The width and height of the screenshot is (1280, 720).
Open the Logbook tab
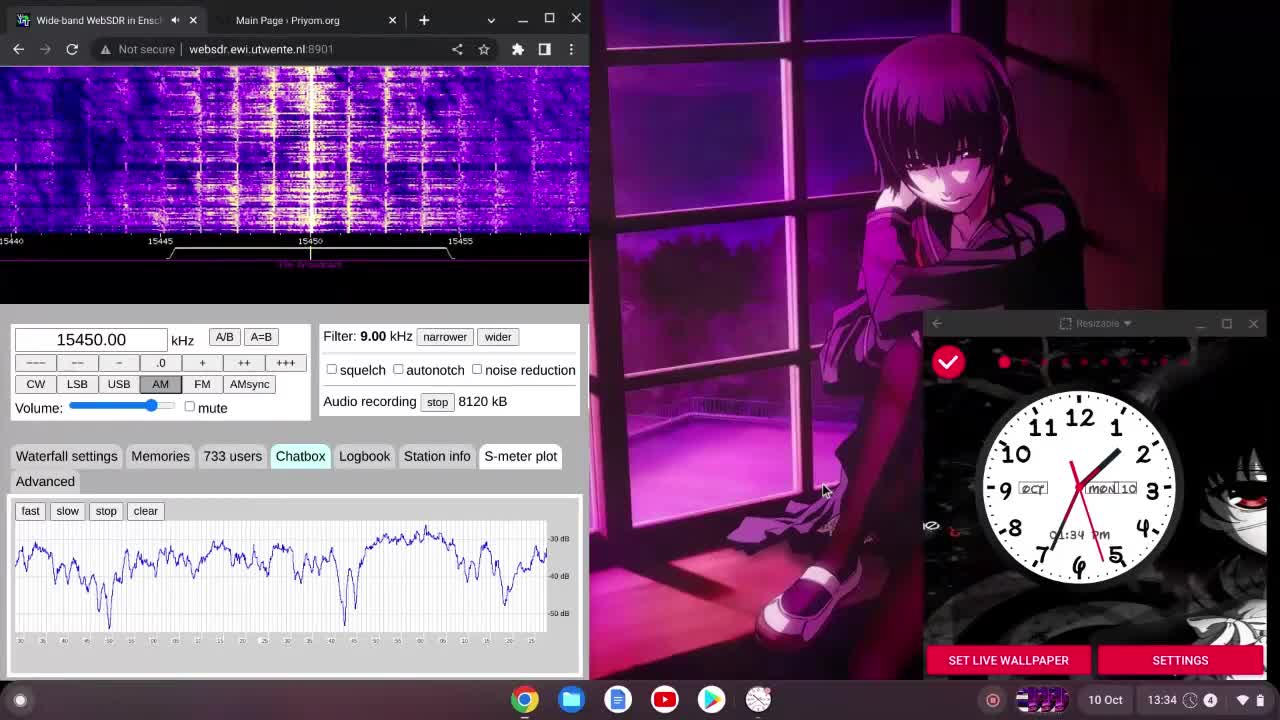click(x=364, y=456)
